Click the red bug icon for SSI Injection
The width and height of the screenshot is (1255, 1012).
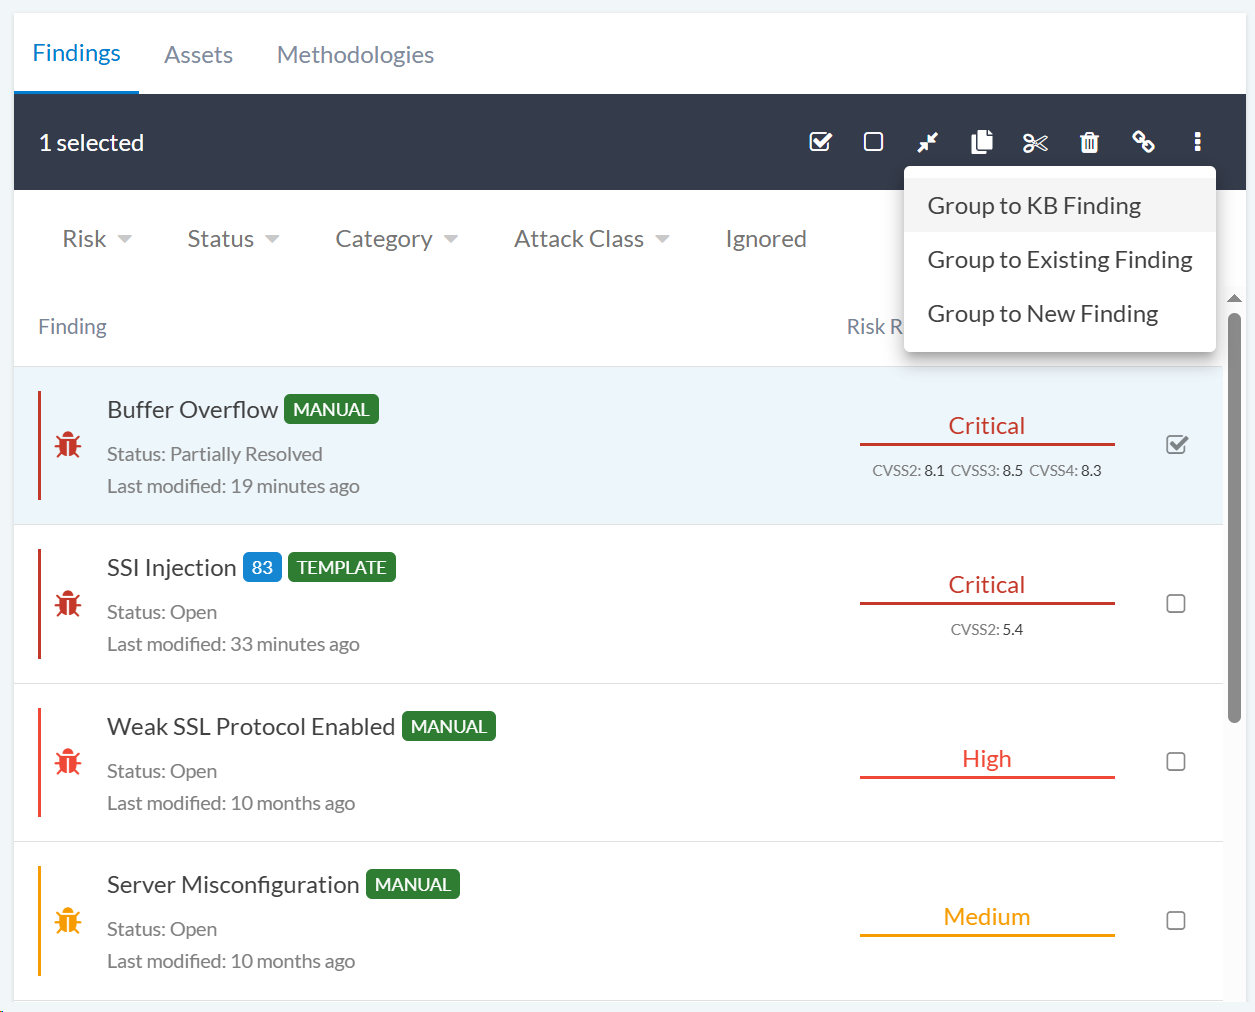click(68, 604)
